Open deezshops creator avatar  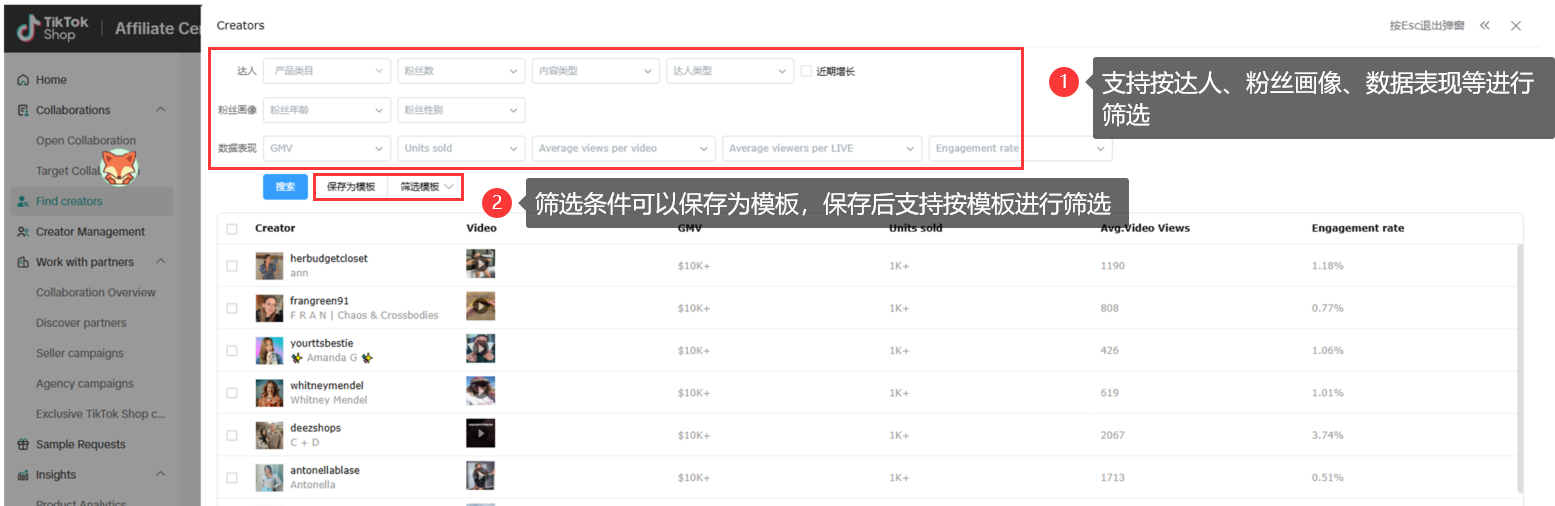coord(269,435)
